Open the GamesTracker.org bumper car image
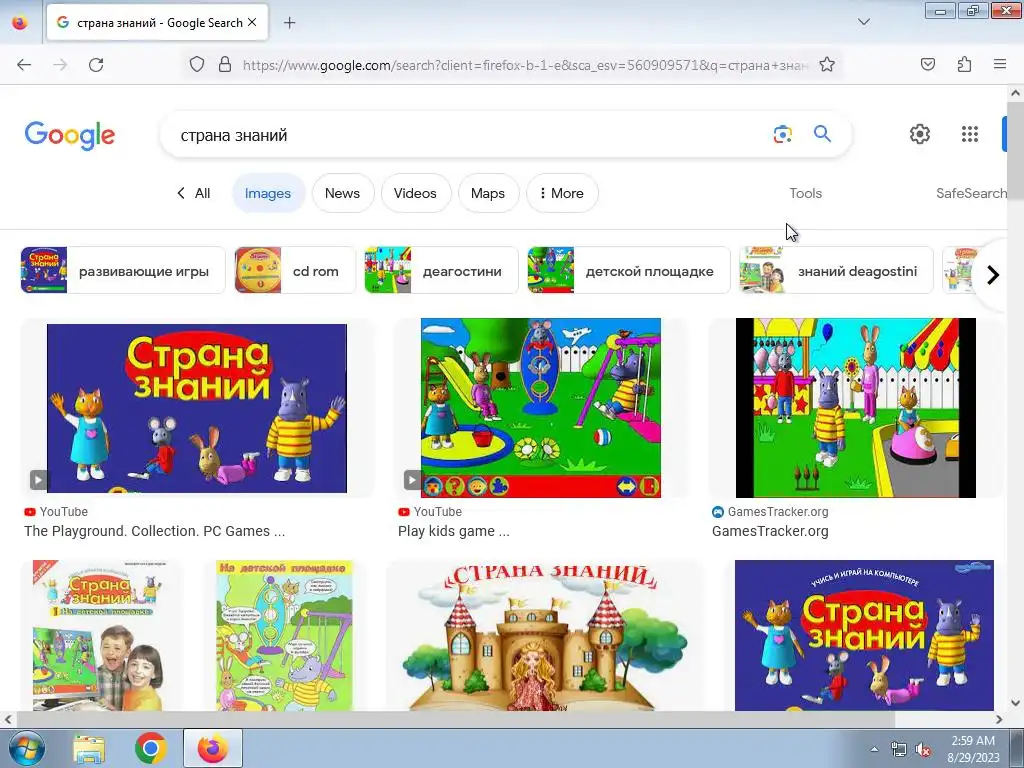Screen dimensions: 1024x768 (x=856, y=408)
